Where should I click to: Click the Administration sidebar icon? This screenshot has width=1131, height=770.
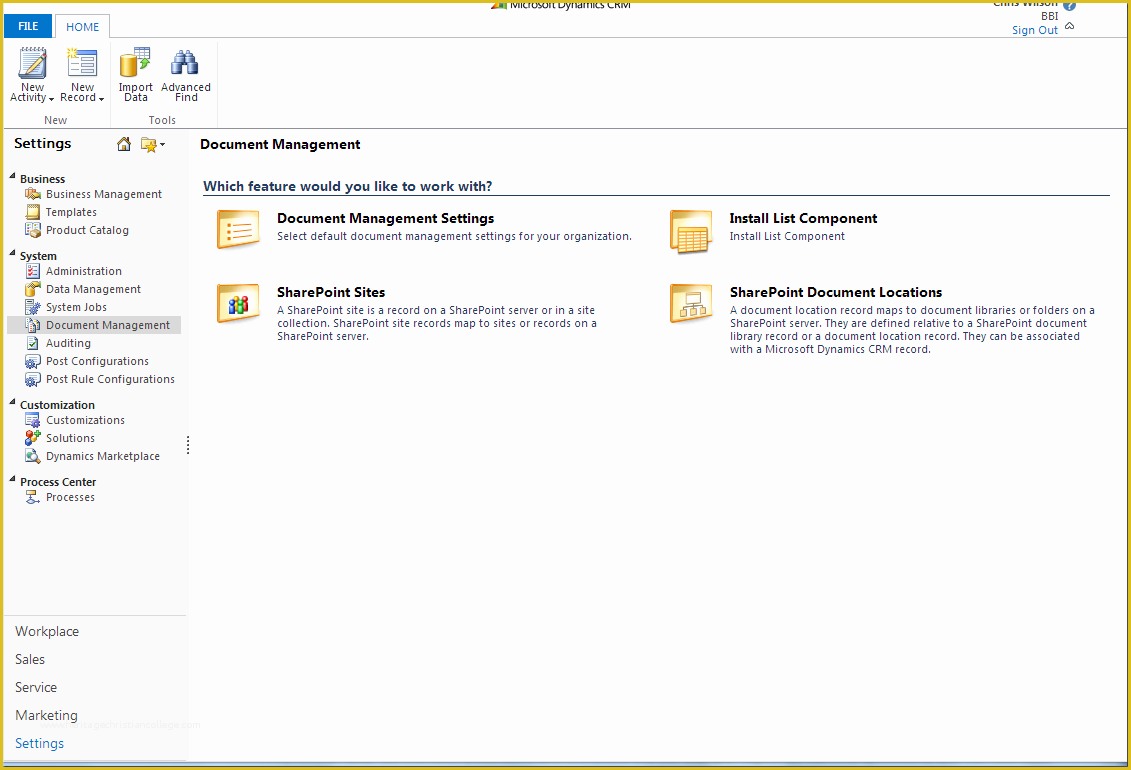[32, 271]
